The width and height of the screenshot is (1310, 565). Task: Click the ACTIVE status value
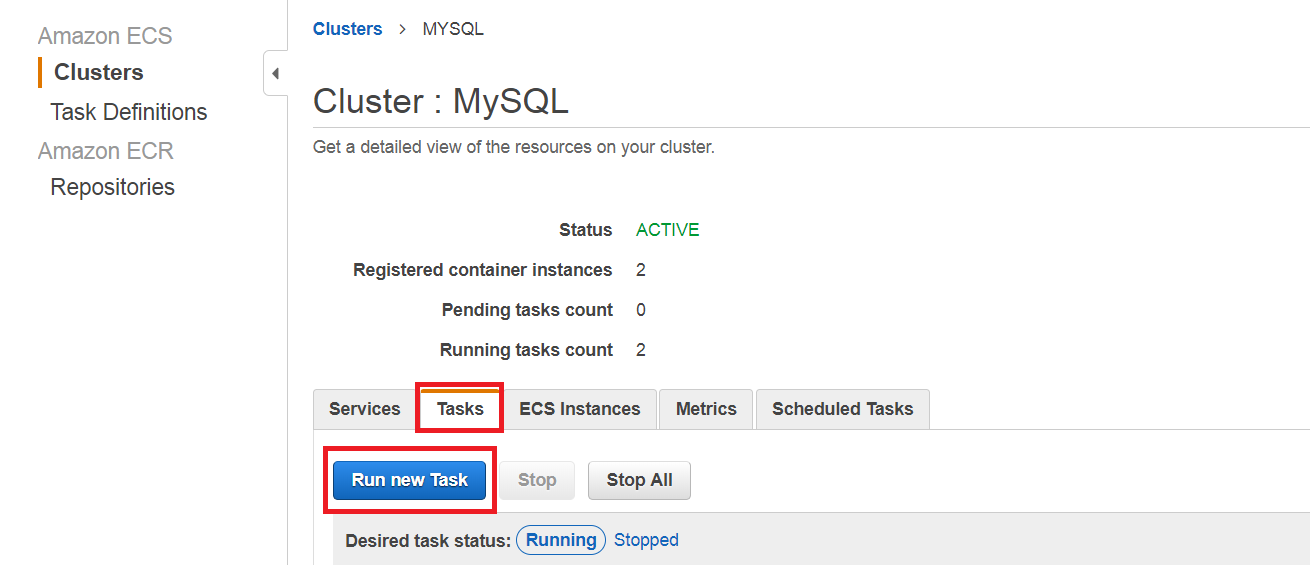(667, 230)
